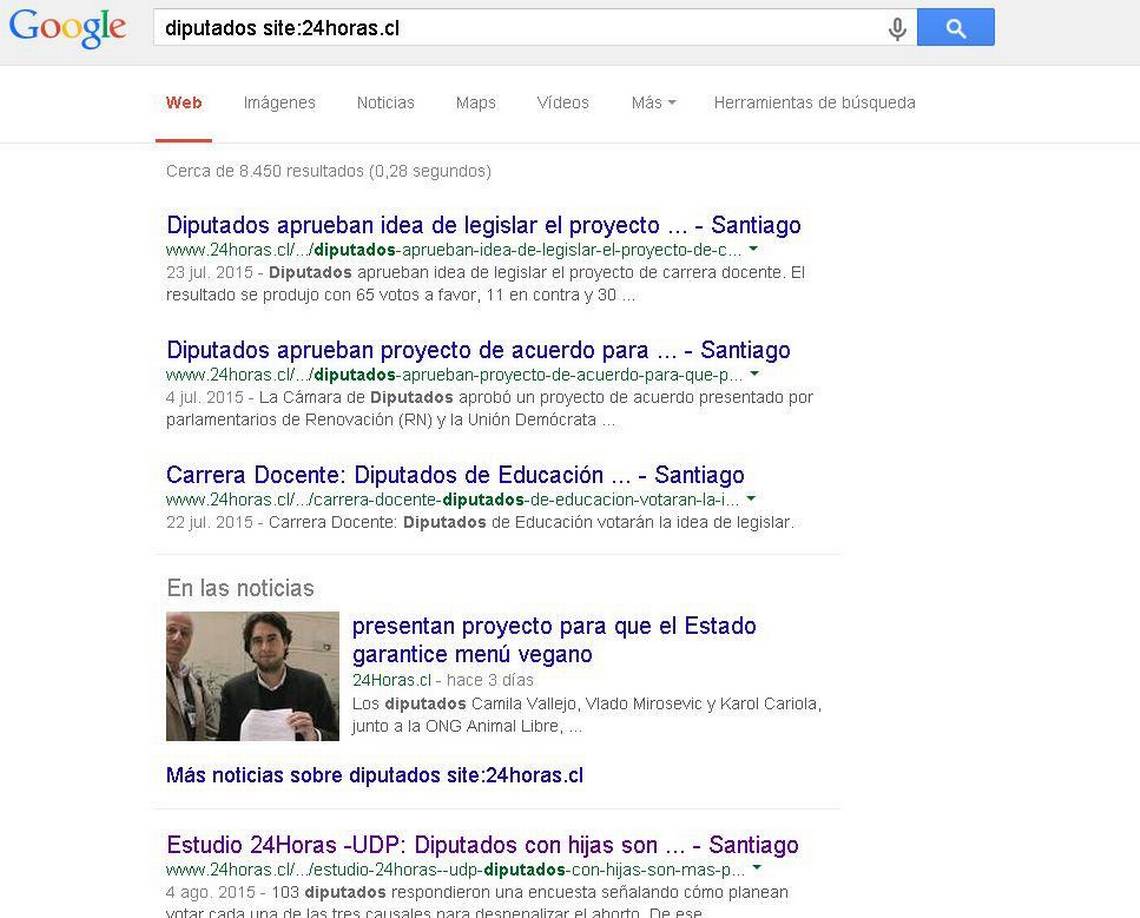Image resolution: width=1140 pixels, height=918 pixels.
Task: Click URL 'www.24horas.cl/.../estudio-24horas--udp-diputados'
Action: pos(456,869)
